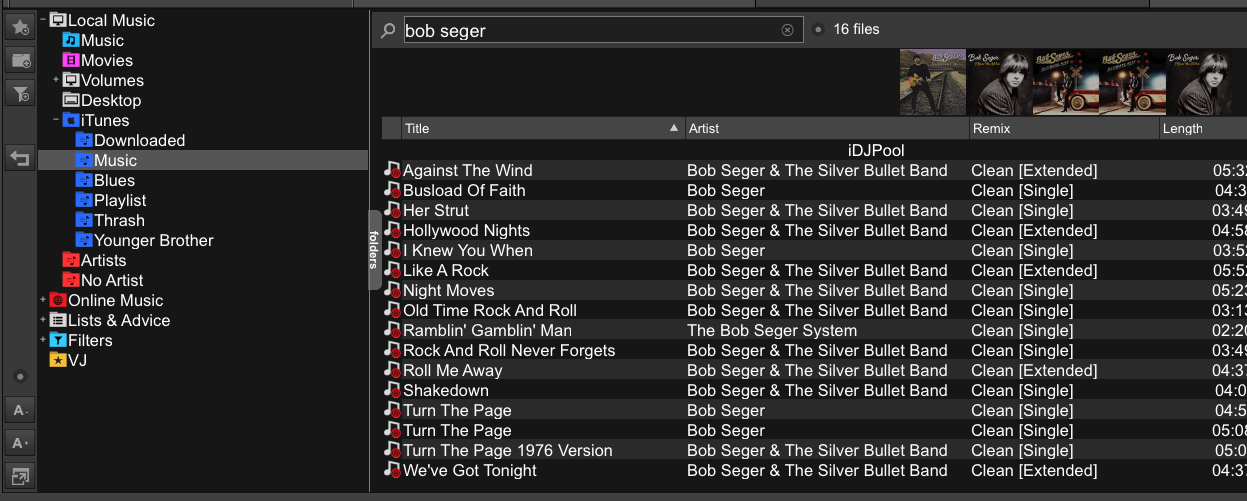Click the iDJPool group header
The image size is (1247, 501).
coord(876,150)
